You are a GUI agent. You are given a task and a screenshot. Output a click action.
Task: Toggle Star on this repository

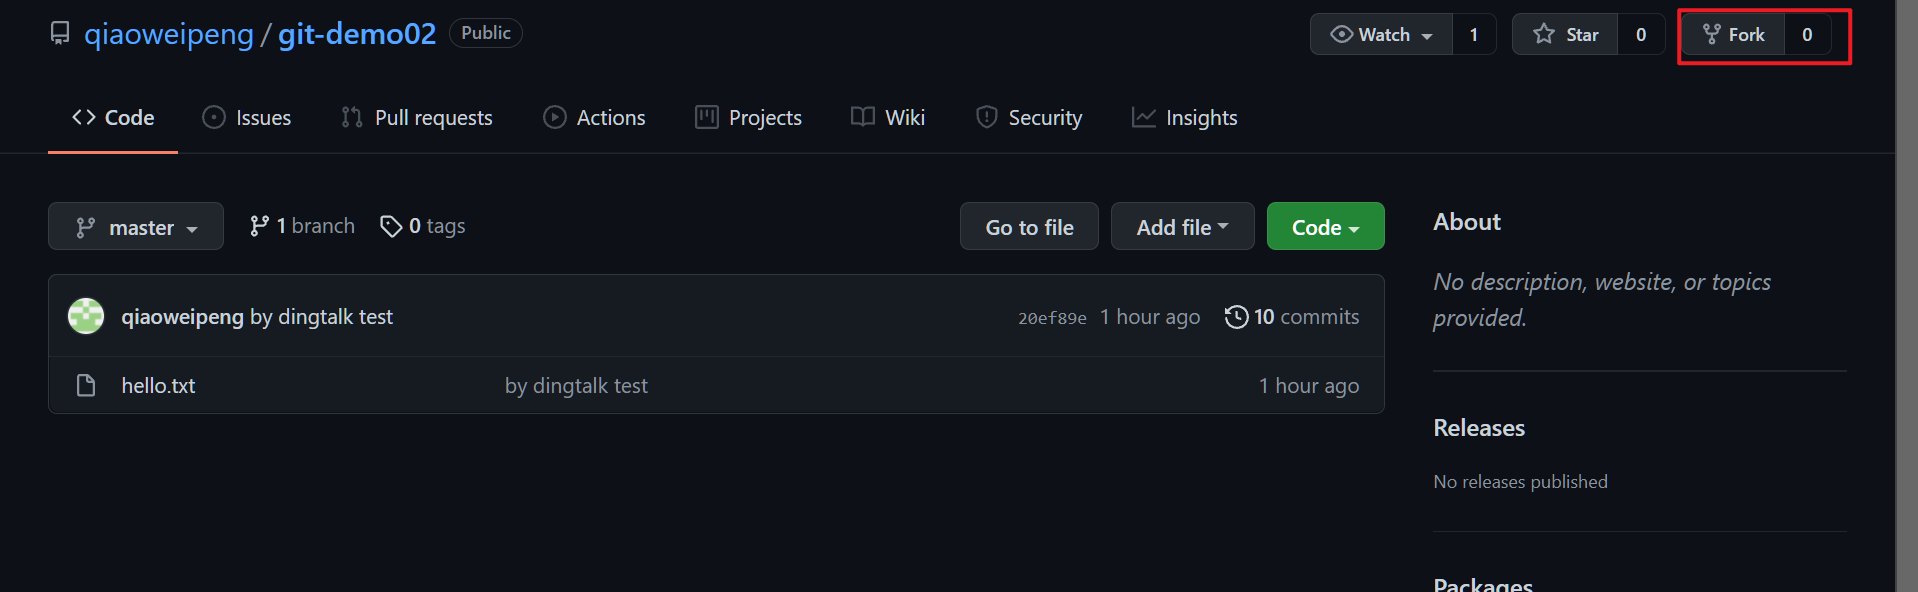pyautogui.click(x=1566, y=35)
